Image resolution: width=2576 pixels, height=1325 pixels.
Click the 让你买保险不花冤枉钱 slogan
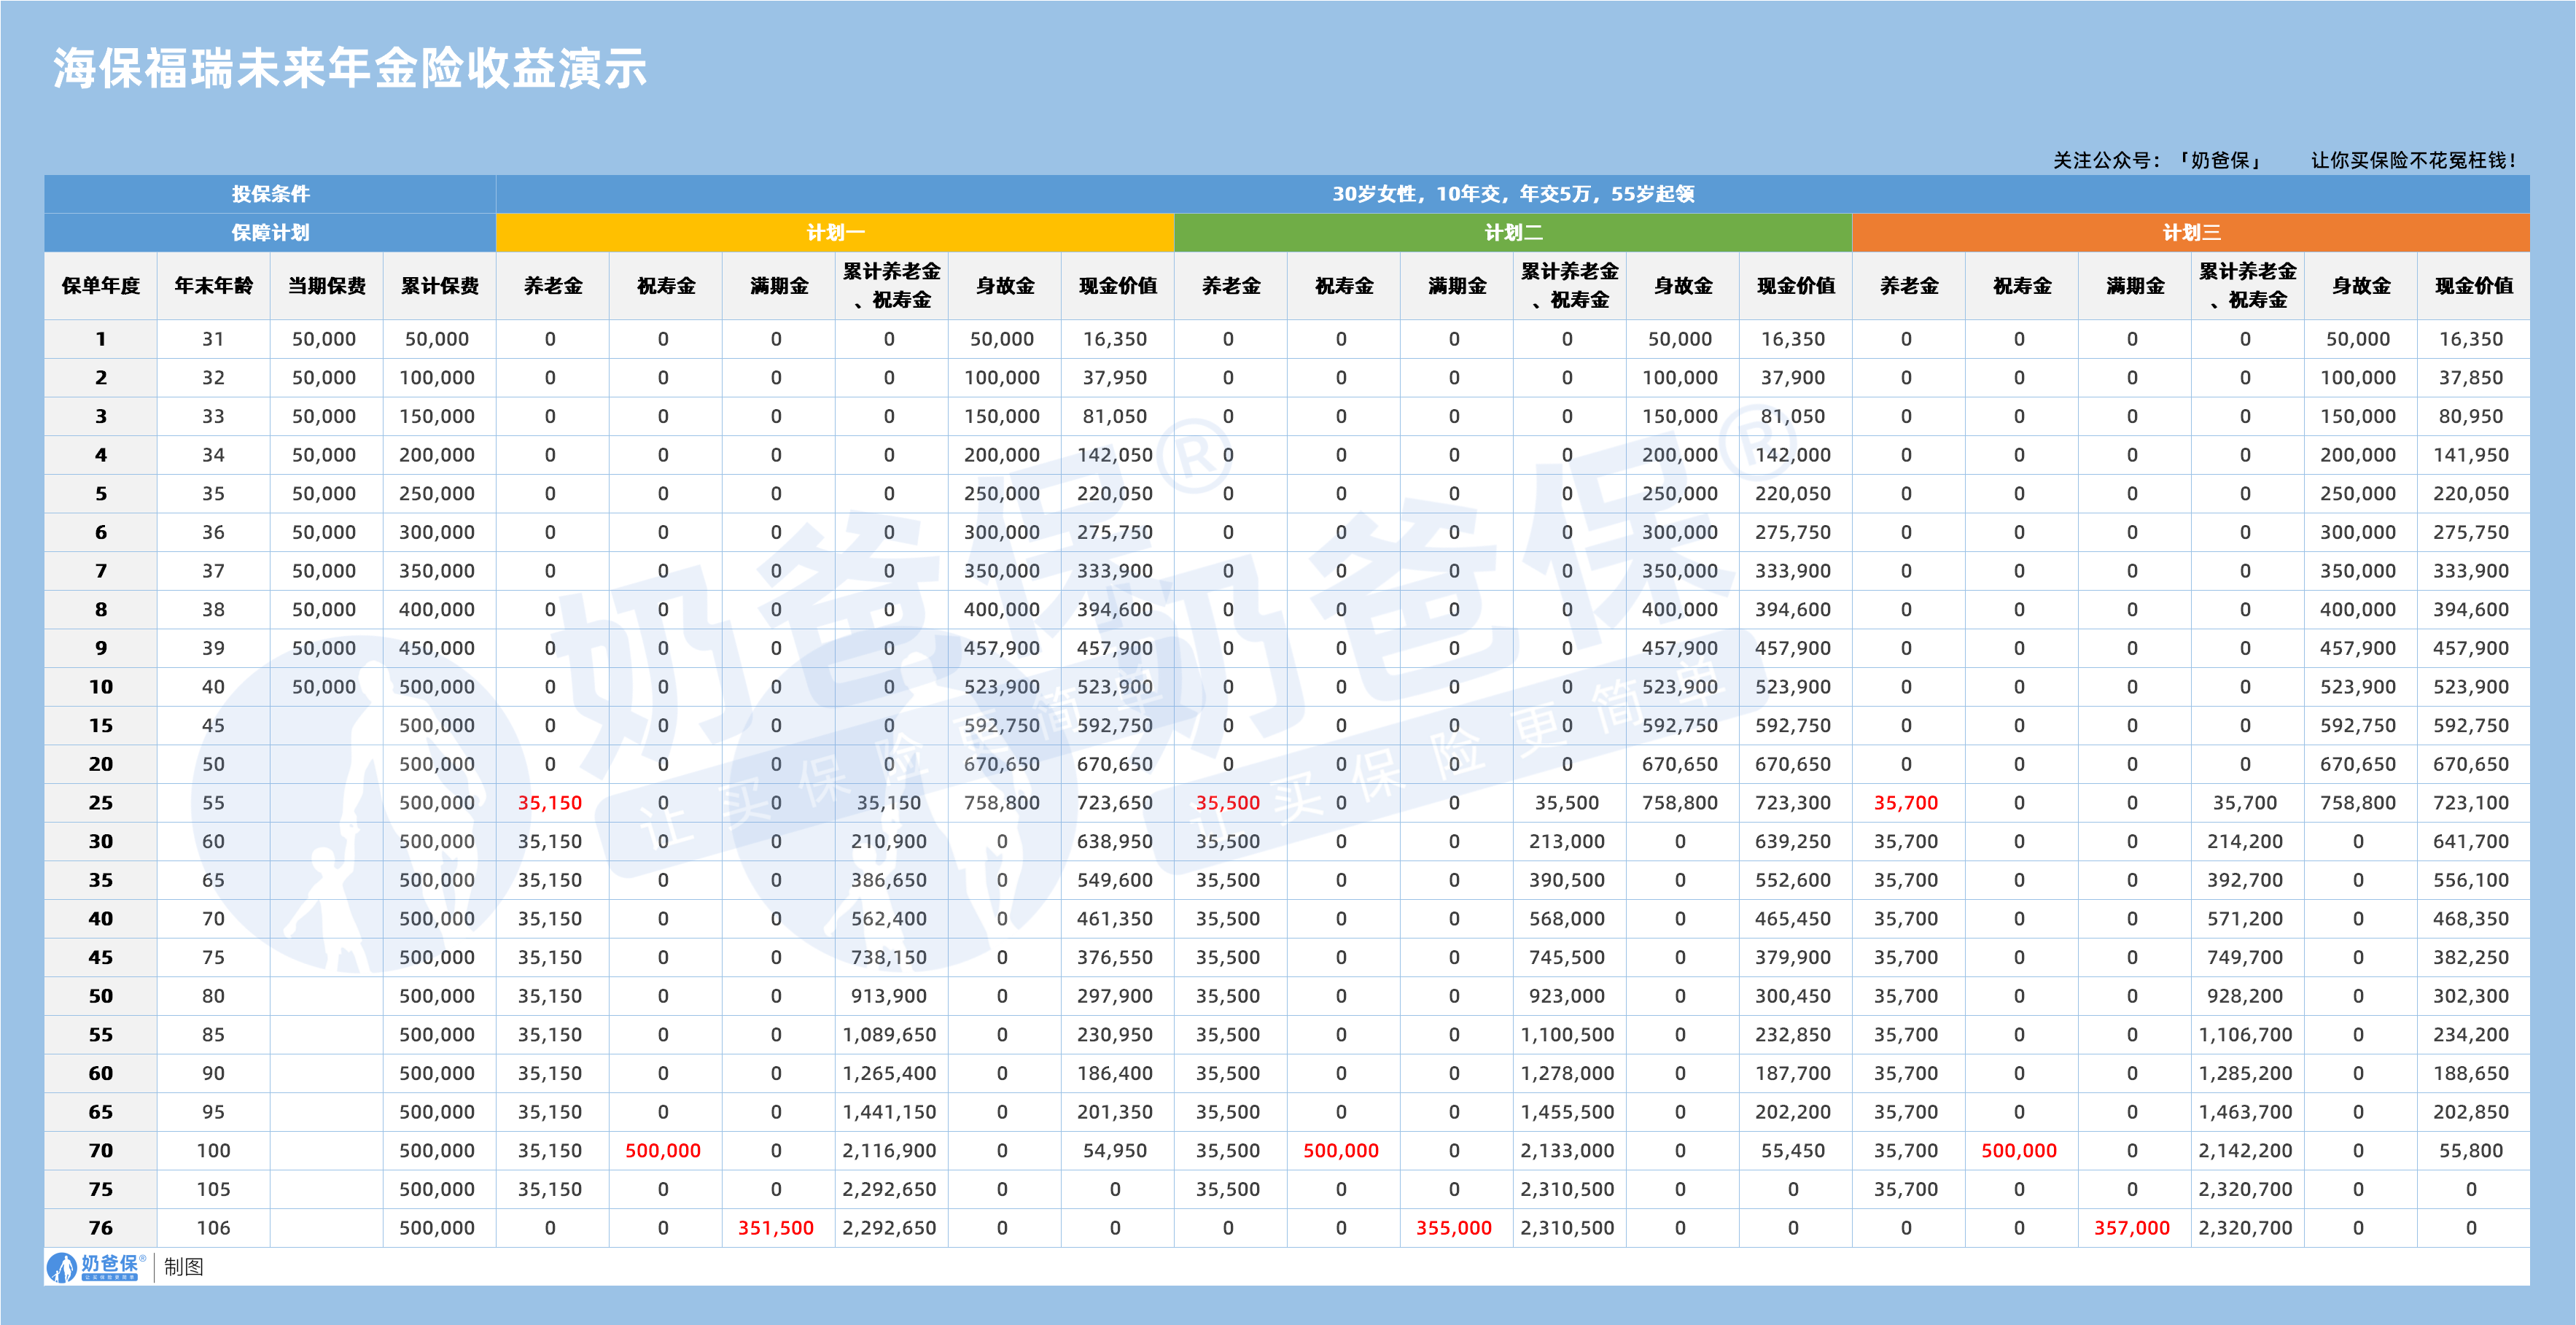pos(2413,161)
